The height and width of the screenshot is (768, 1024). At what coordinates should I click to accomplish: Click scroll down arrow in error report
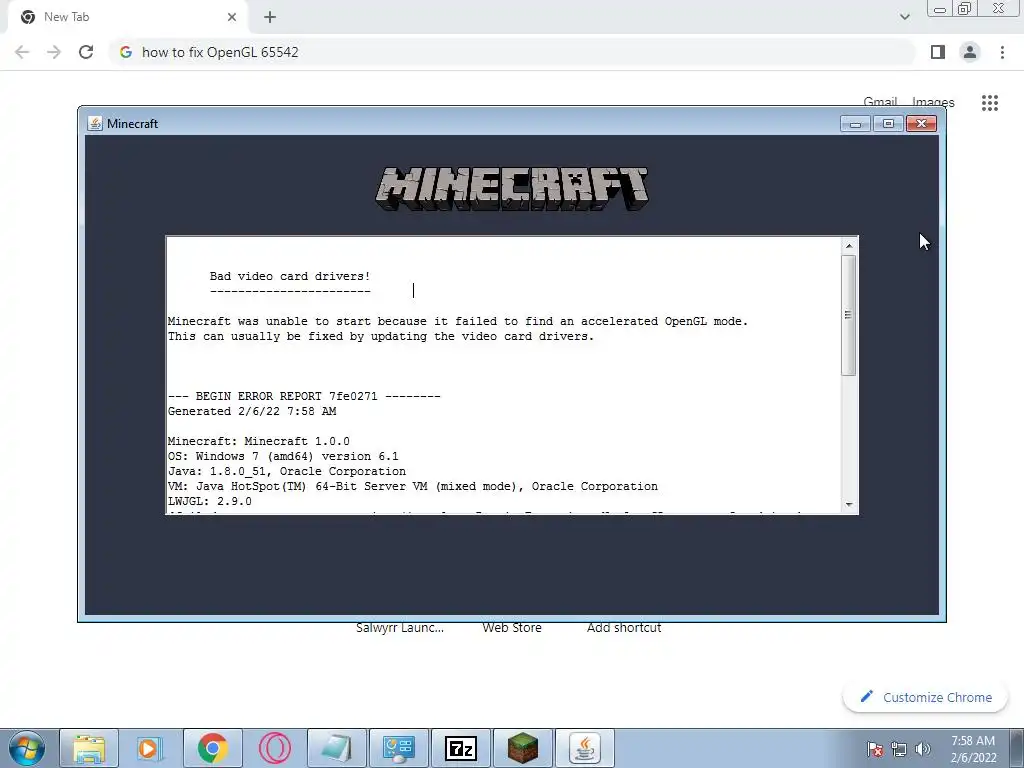tap(849, 504)
